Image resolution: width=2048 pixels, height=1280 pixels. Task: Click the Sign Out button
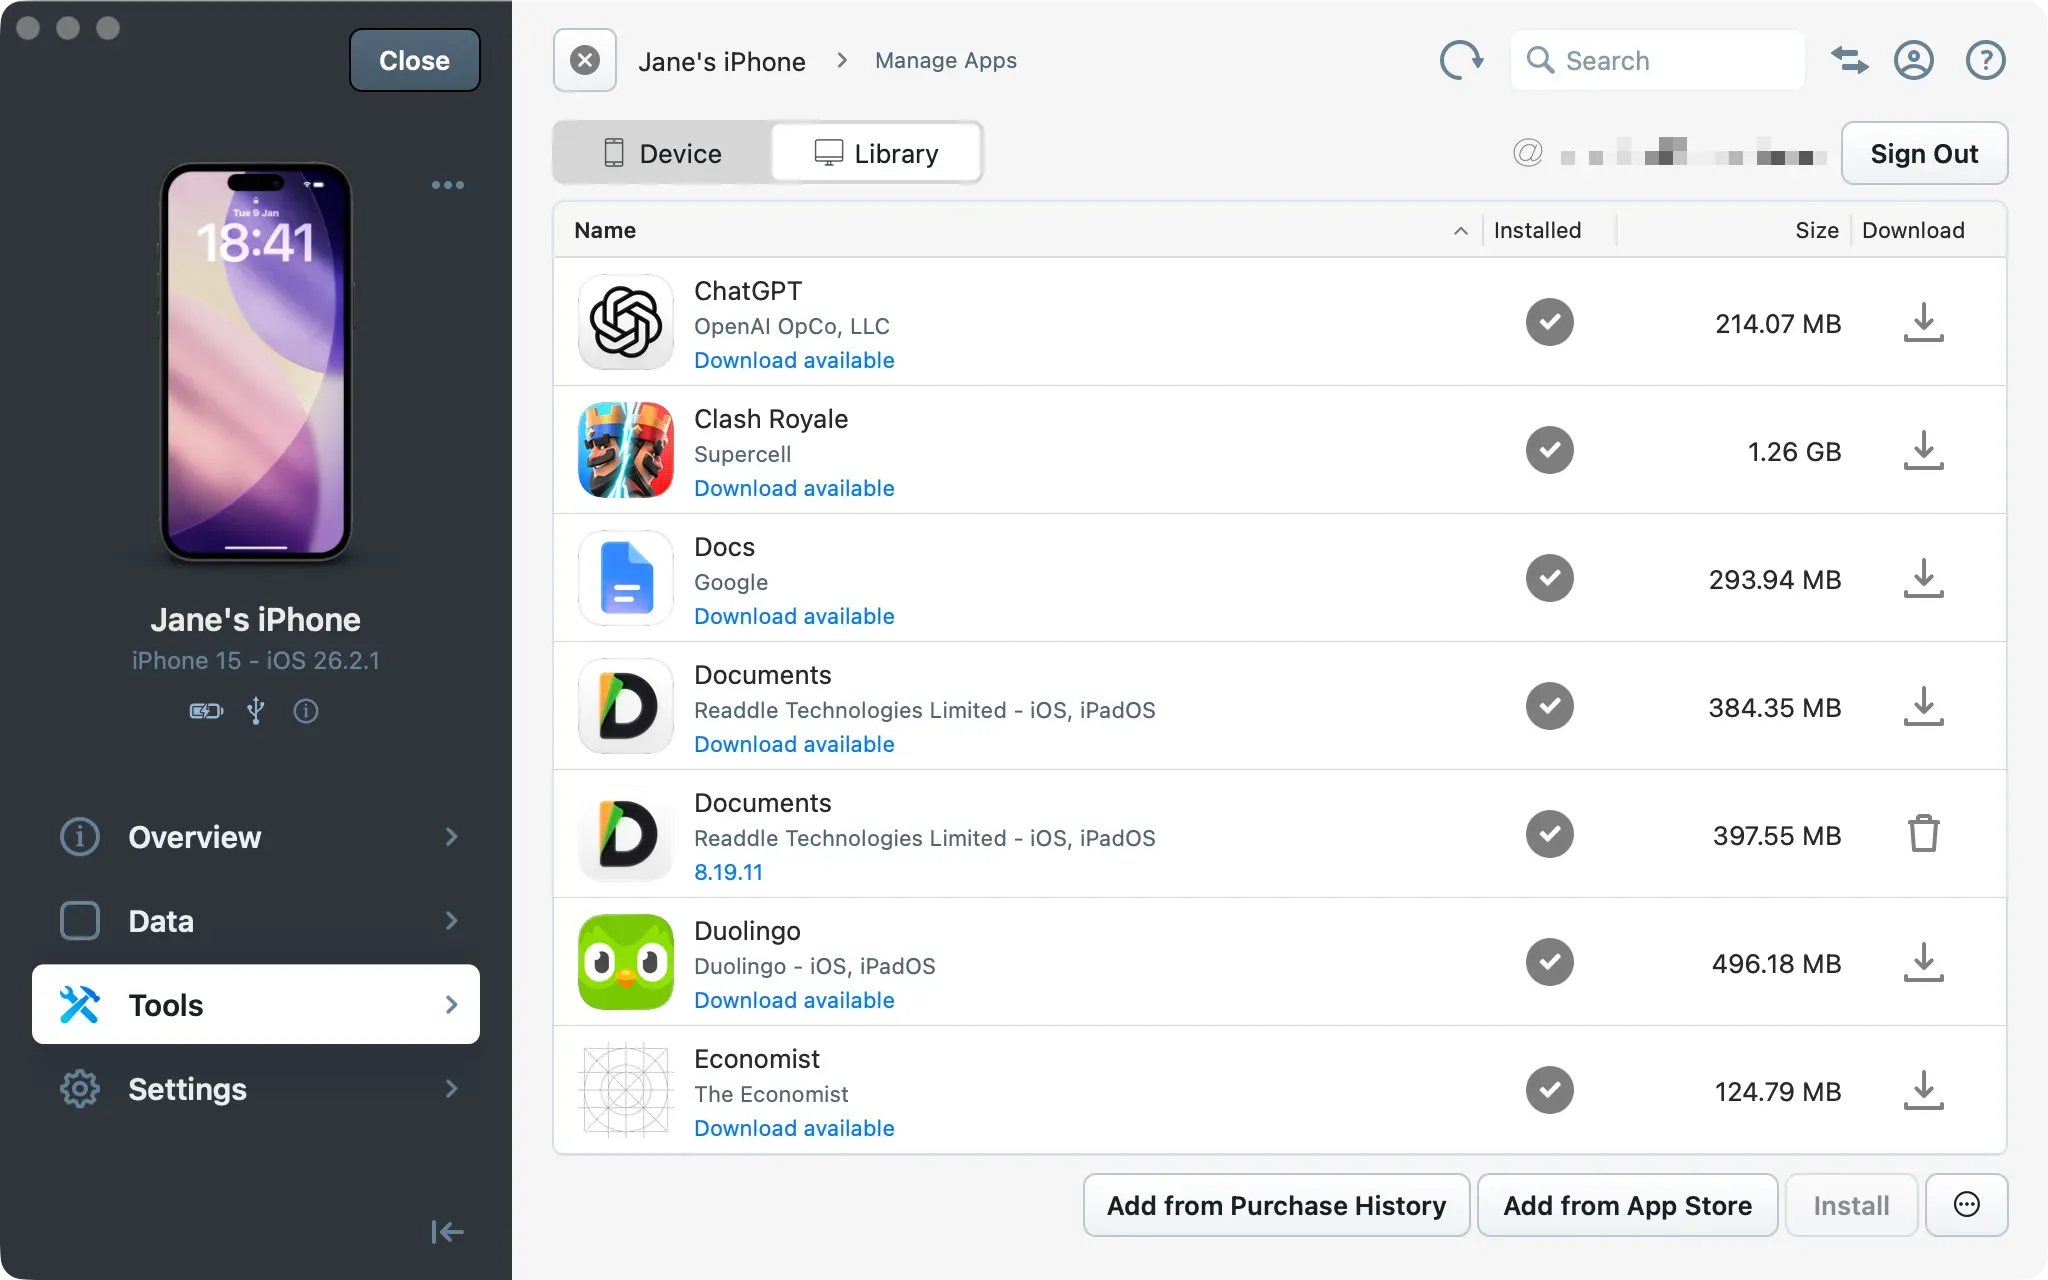(1923, 153)
